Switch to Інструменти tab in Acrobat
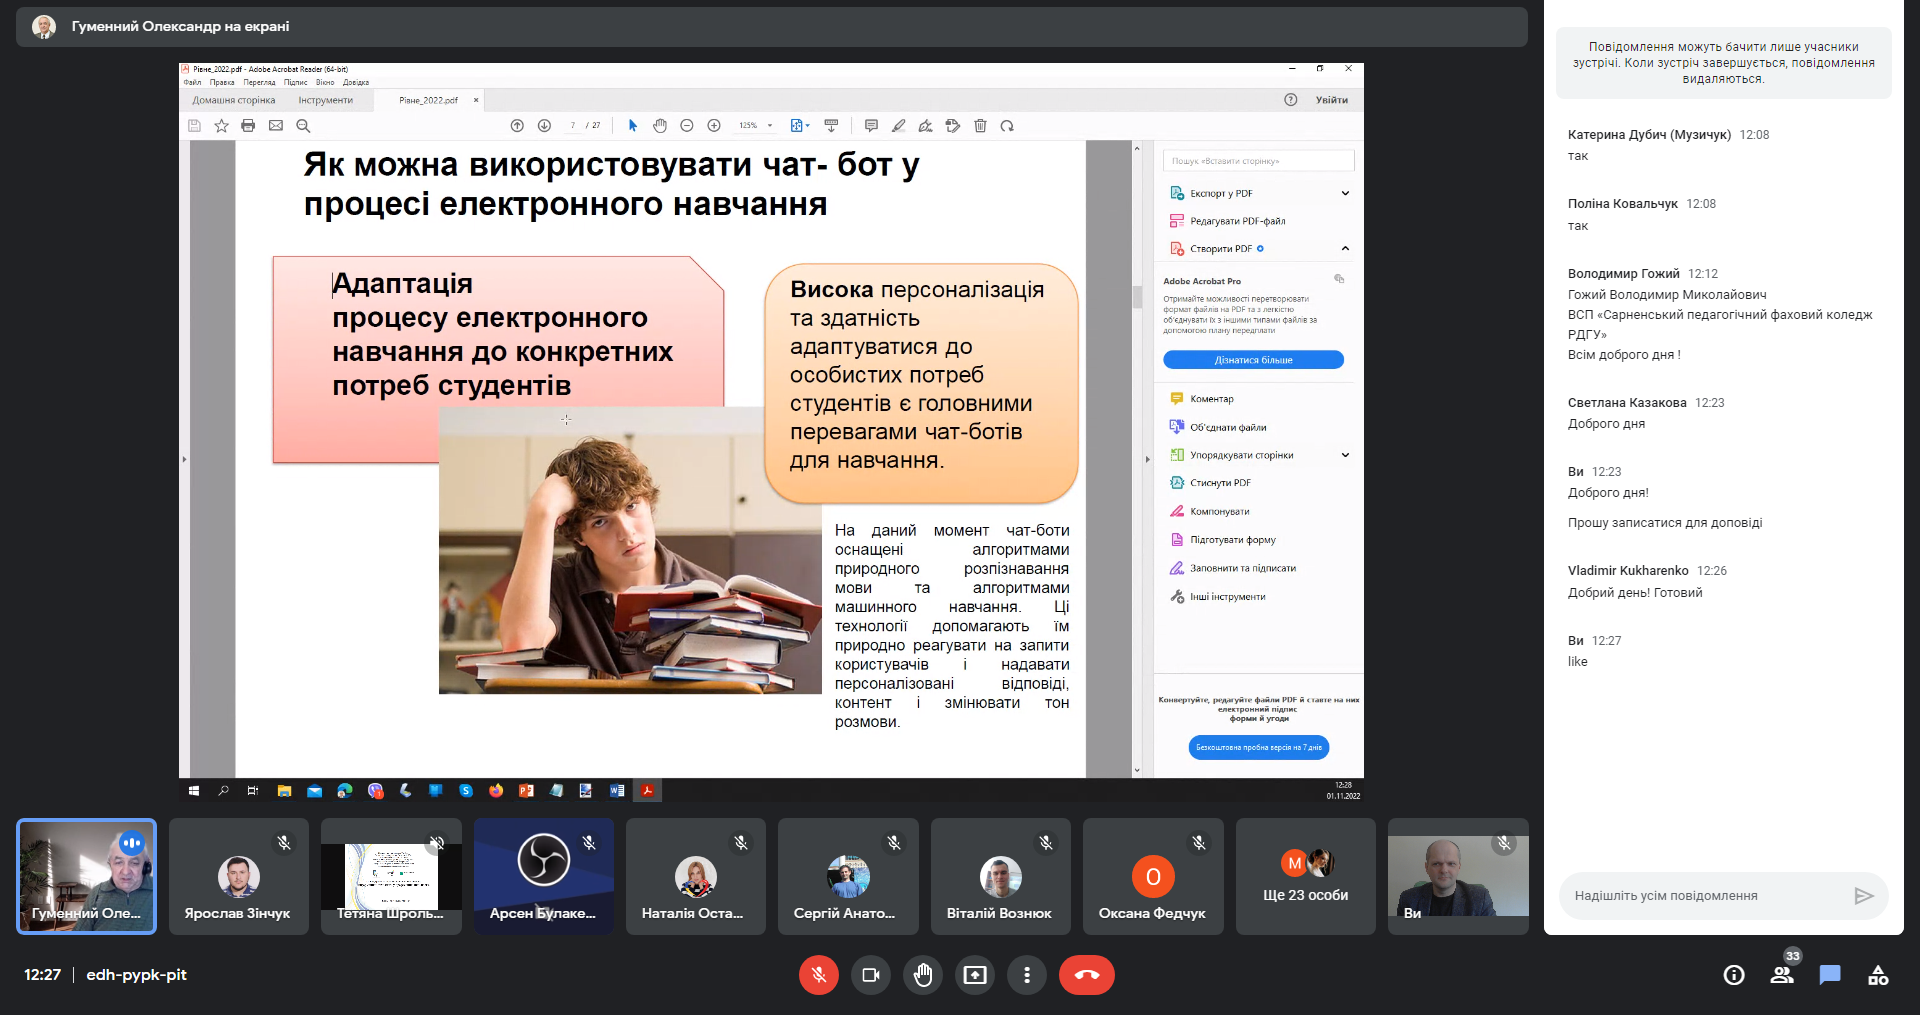1920x1015 pixels. pyautogui.click(x=326, y=100)
